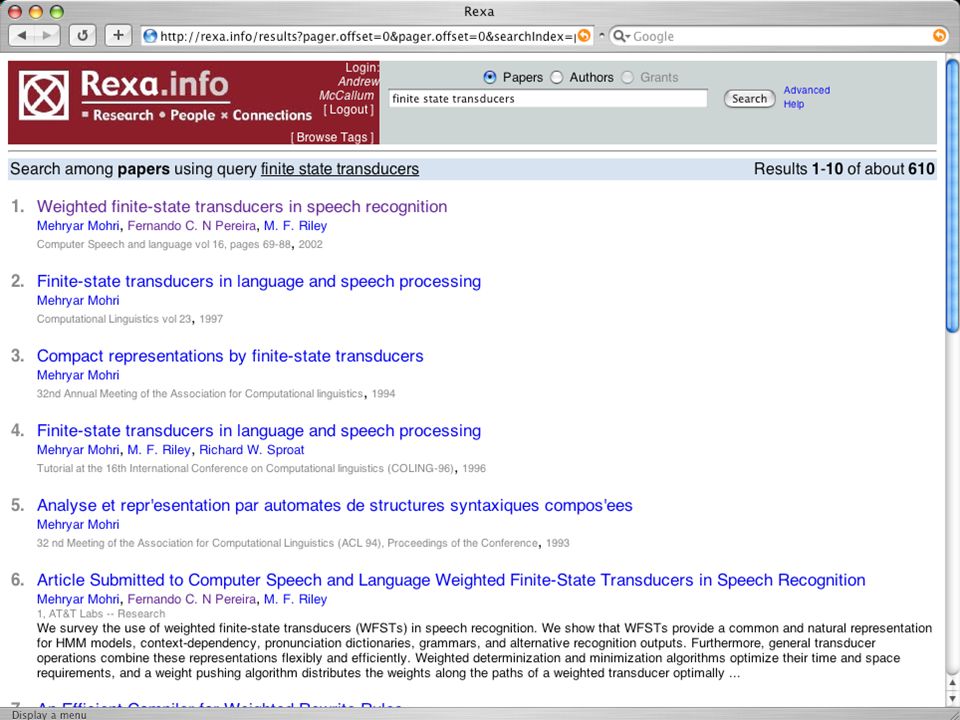Click the text 1, AT&T Labs -- Research

click(101, 613)
